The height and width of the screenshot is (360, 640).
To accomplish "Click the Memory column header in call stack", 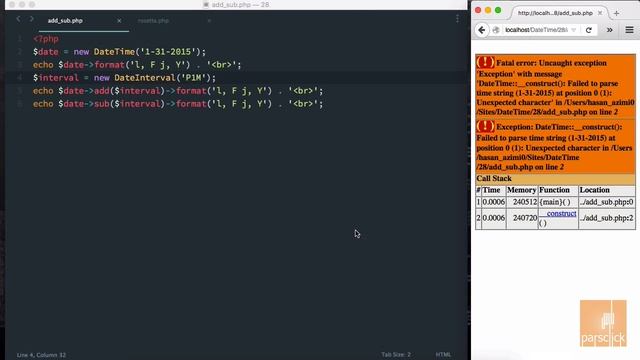I will [x=522, y=190].
